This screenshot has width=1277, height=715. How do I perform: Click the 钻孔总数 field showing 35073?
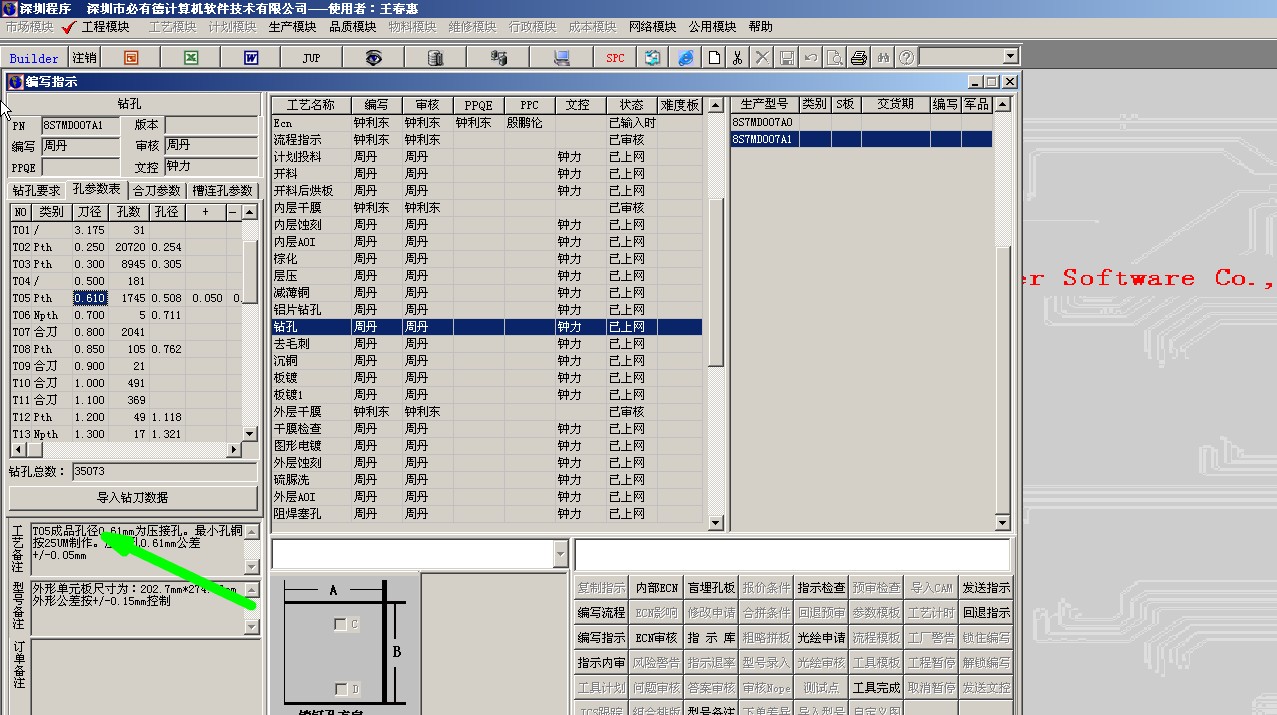click(x=165, y=471)
